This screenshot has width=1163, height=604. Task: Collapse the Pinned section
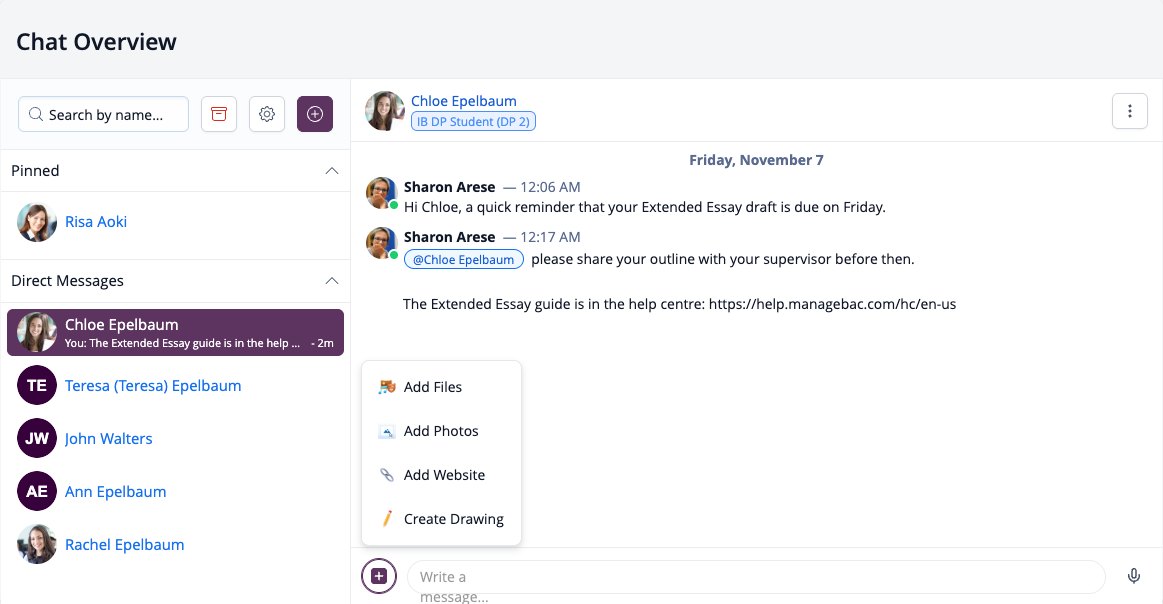click(332, 171)
